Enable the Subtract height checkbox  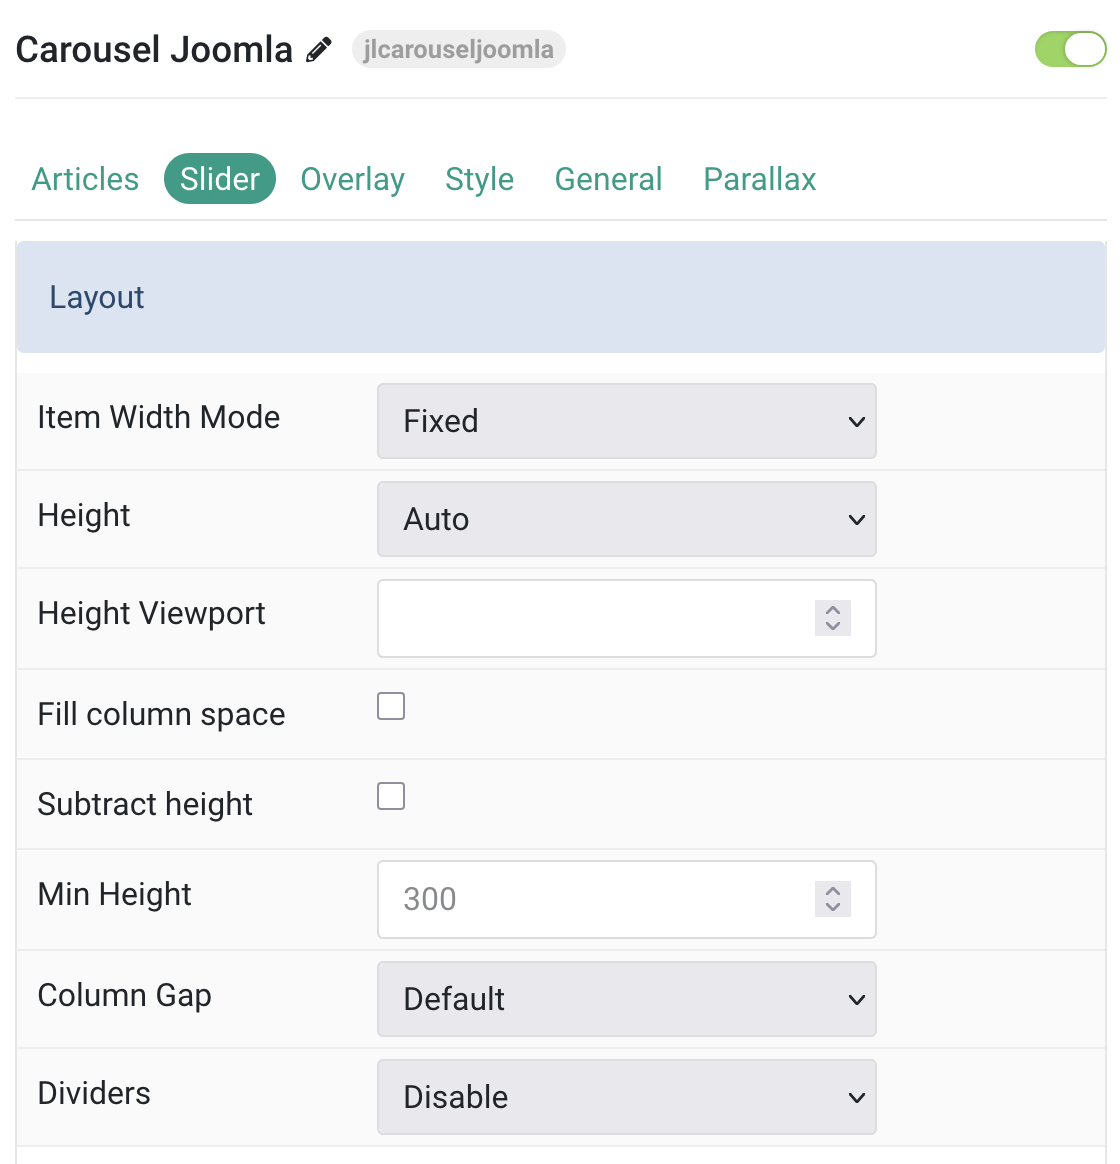click(x=390, y=796)
